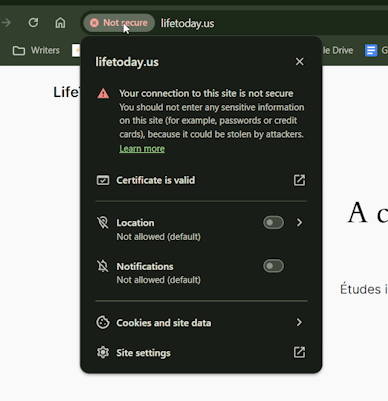Open the Learn more link

click(142, 149)
